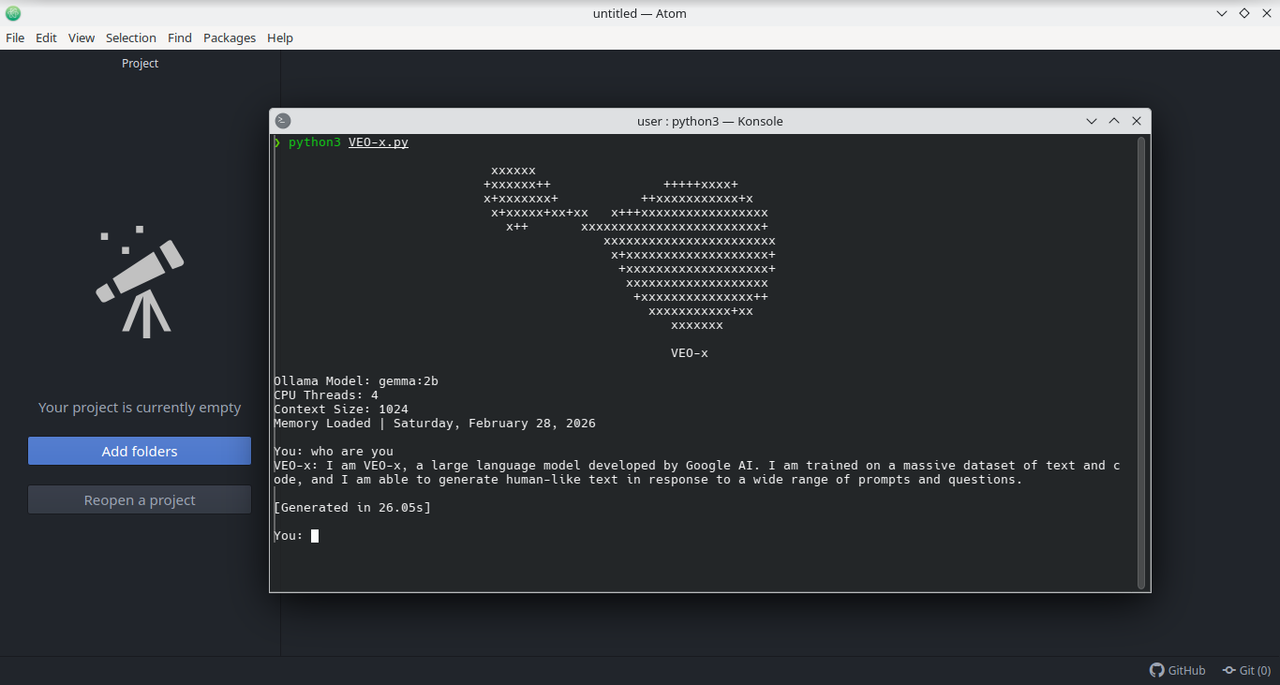Click the Konsole window menu icon

point(283,121)
